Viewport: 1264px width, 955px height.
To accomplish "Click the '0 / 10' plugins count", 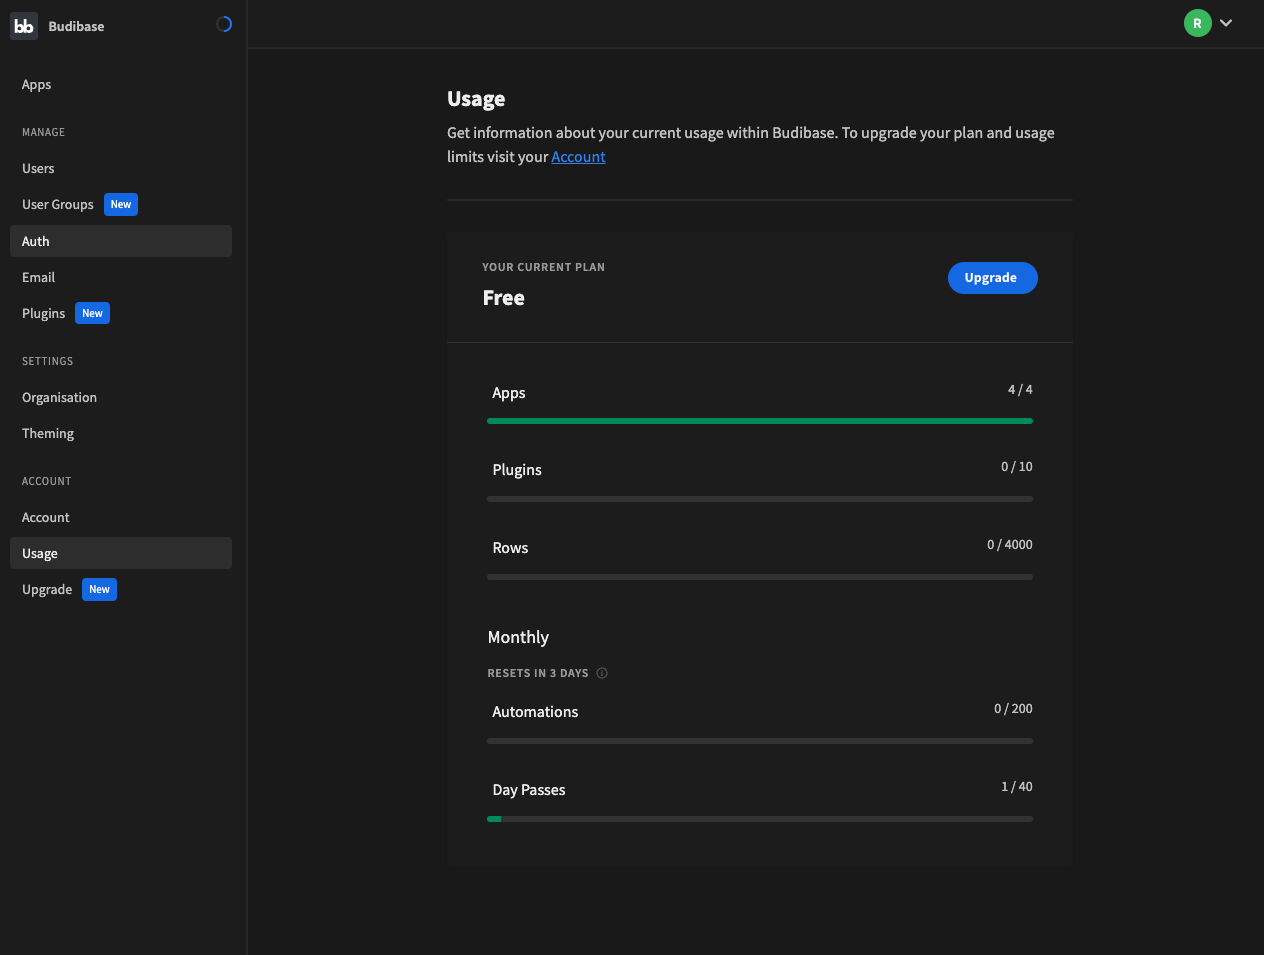I will click(1016, 467).
